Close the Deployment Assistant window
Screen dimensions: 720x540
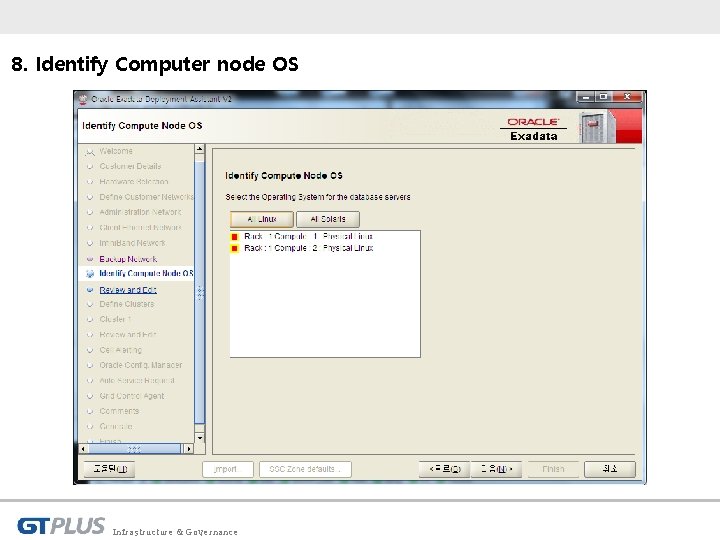(627, 97)
